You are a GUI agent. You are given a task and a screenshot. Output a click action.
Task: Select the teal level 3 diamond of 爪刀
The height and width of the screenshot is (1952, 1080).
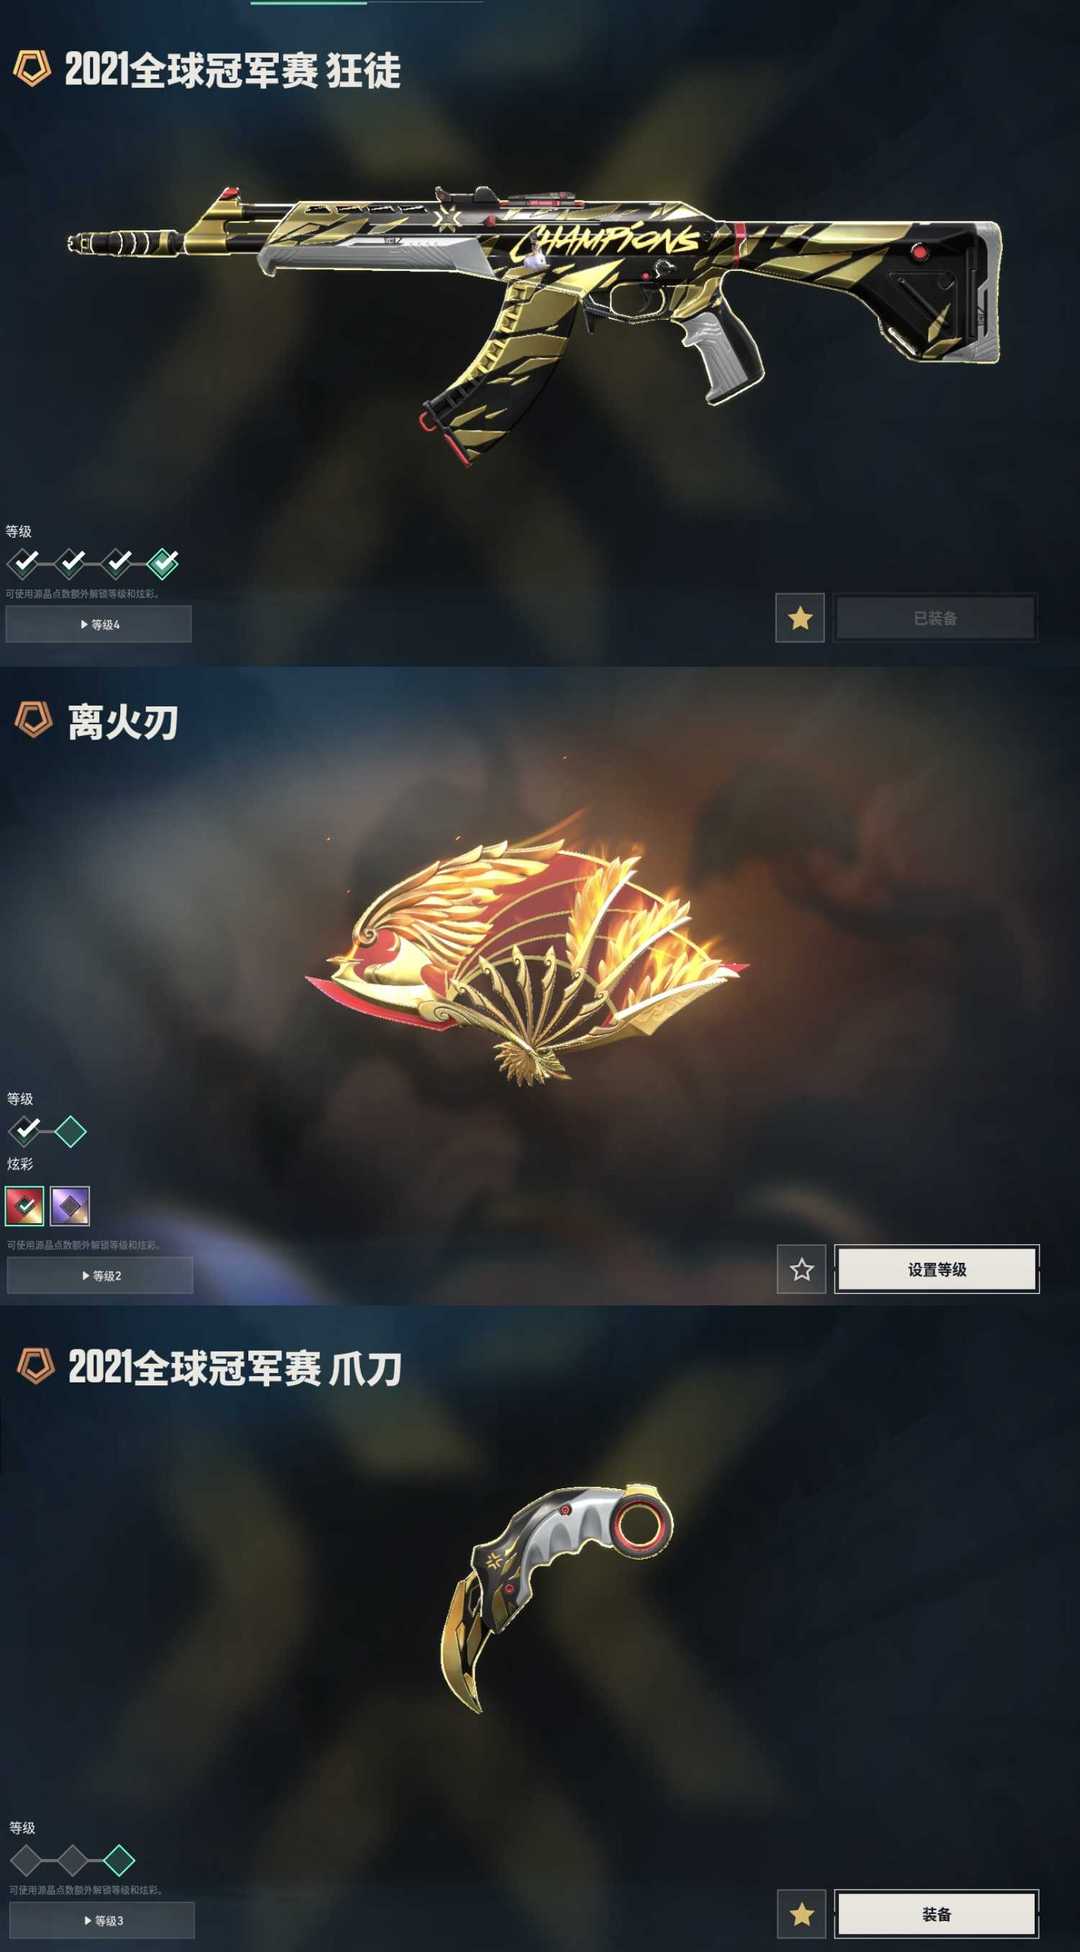[119, 1860]
